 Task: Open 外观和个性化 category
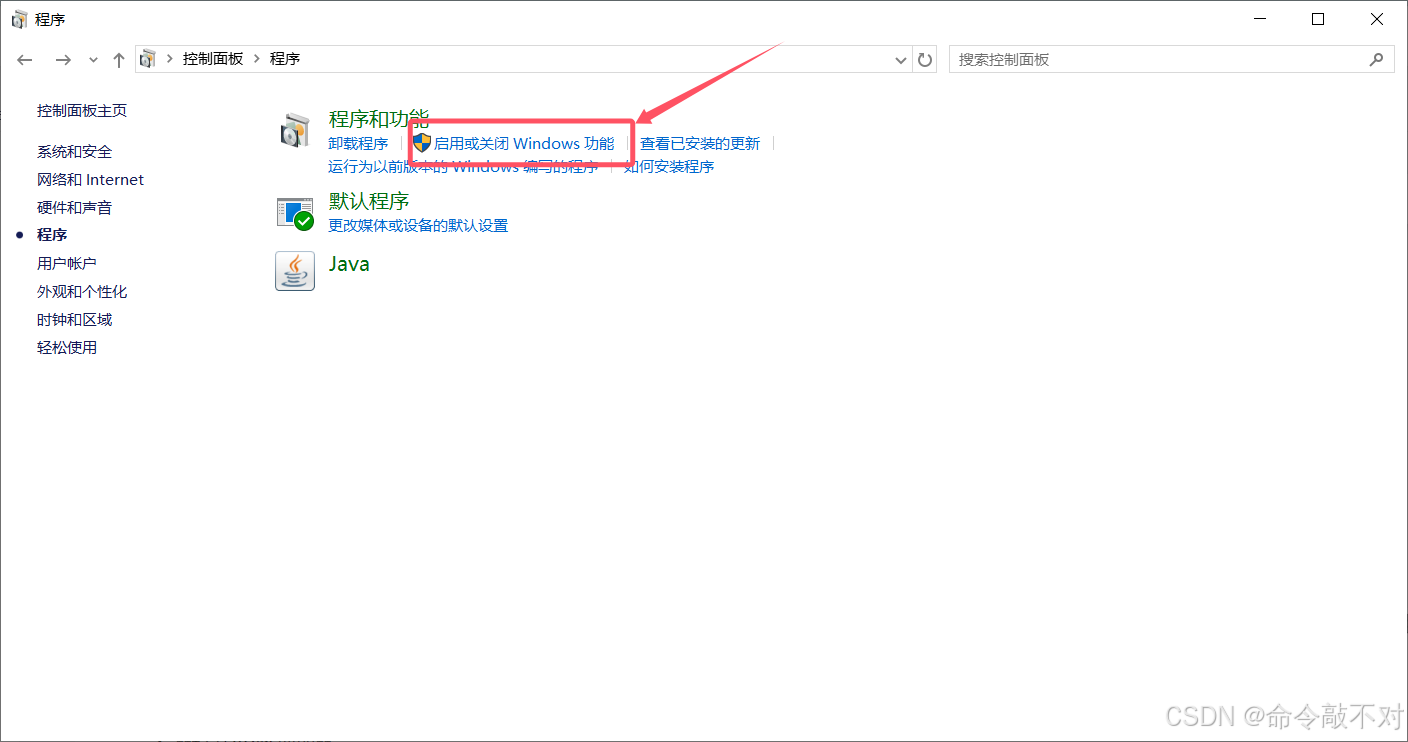[x=82, y=292]
